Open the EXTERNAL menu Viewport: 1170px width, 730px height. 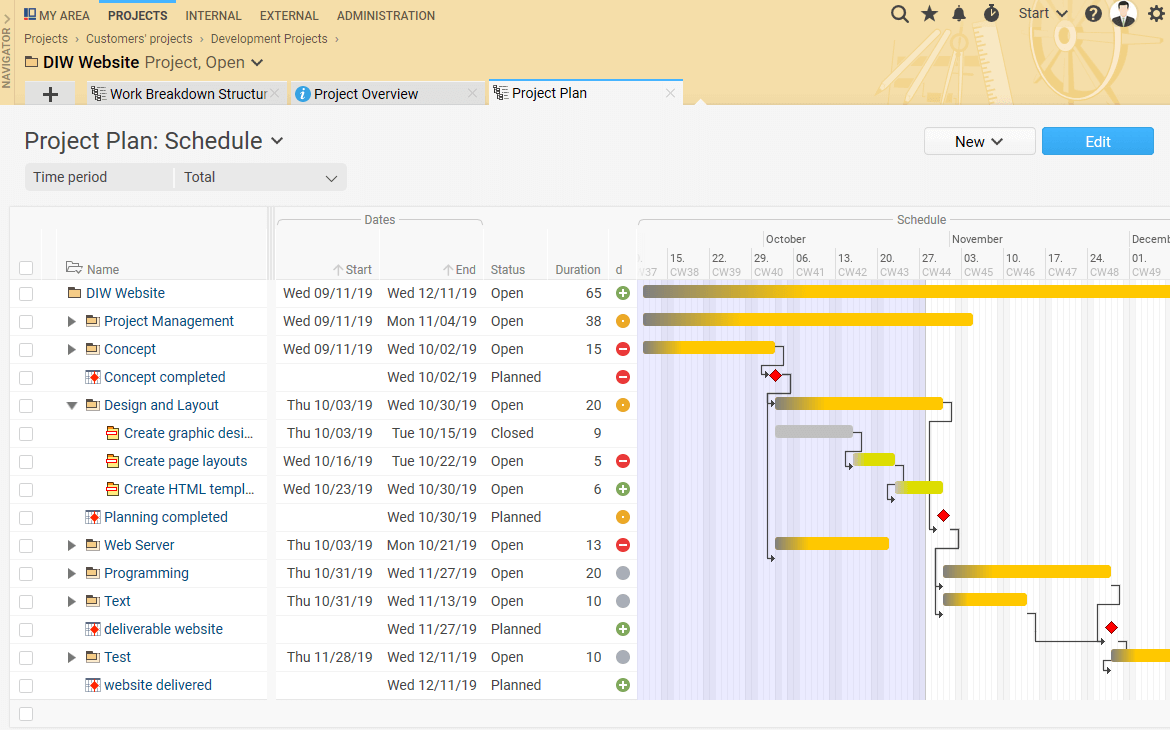click(289, 15)
